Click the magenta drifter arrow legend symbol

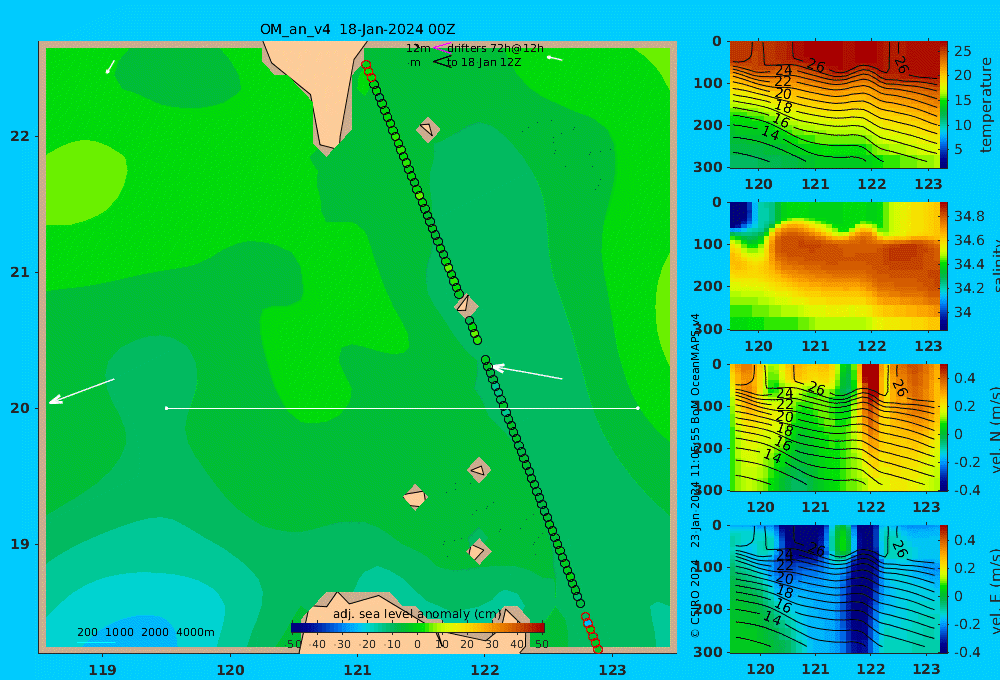coord(441,47)
